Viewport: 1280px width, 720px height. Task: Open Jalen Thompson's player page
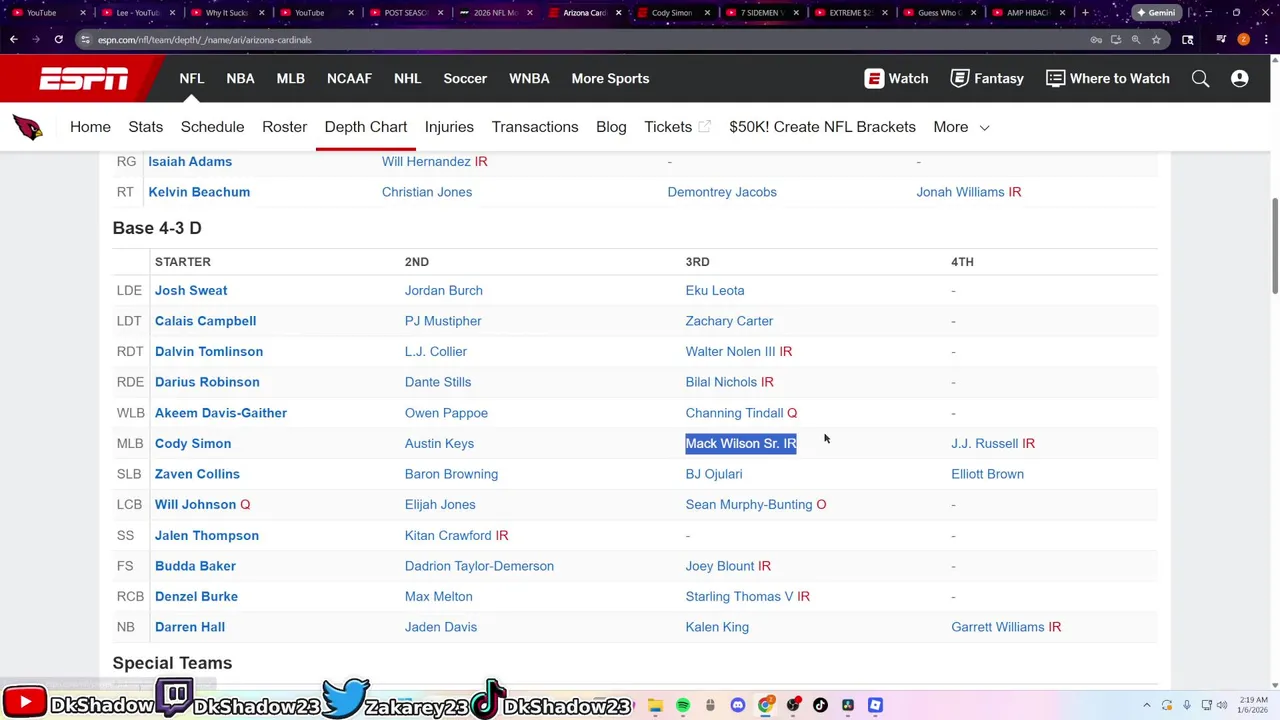tap(207, 536)
